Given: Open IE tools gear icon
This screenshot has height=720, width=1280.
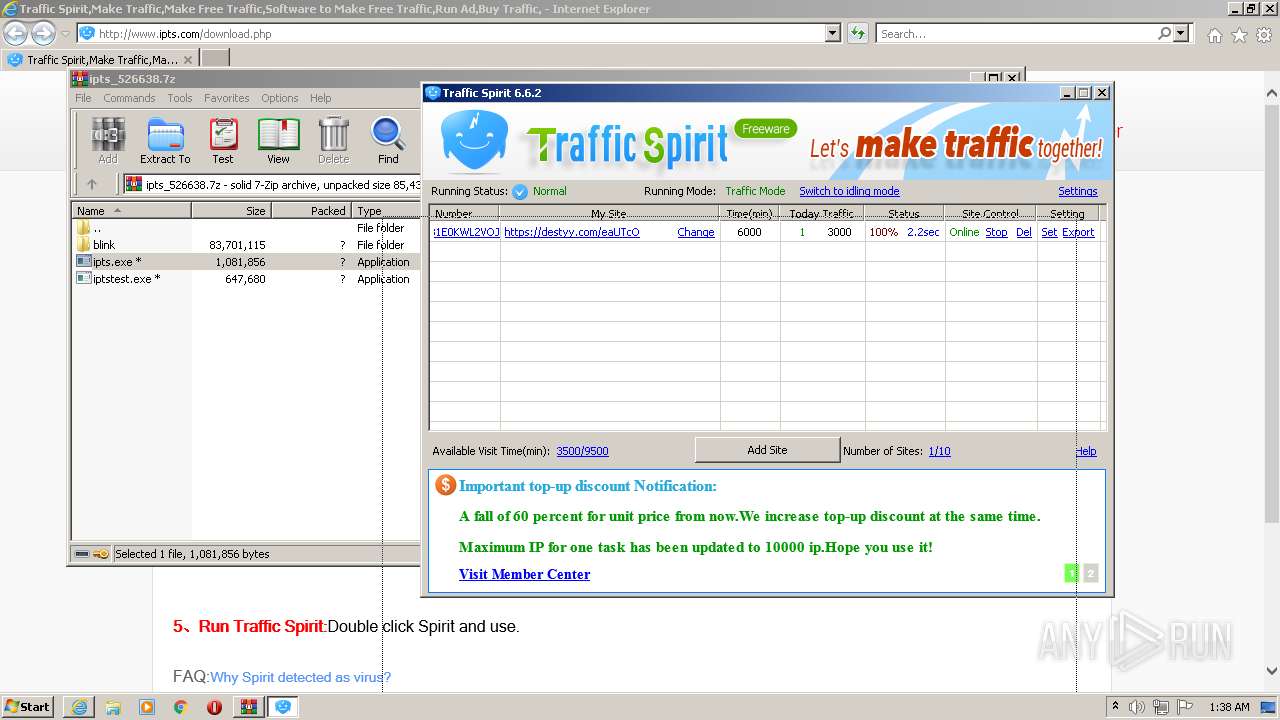Looking at the screenshot, I should (1264, 35).
